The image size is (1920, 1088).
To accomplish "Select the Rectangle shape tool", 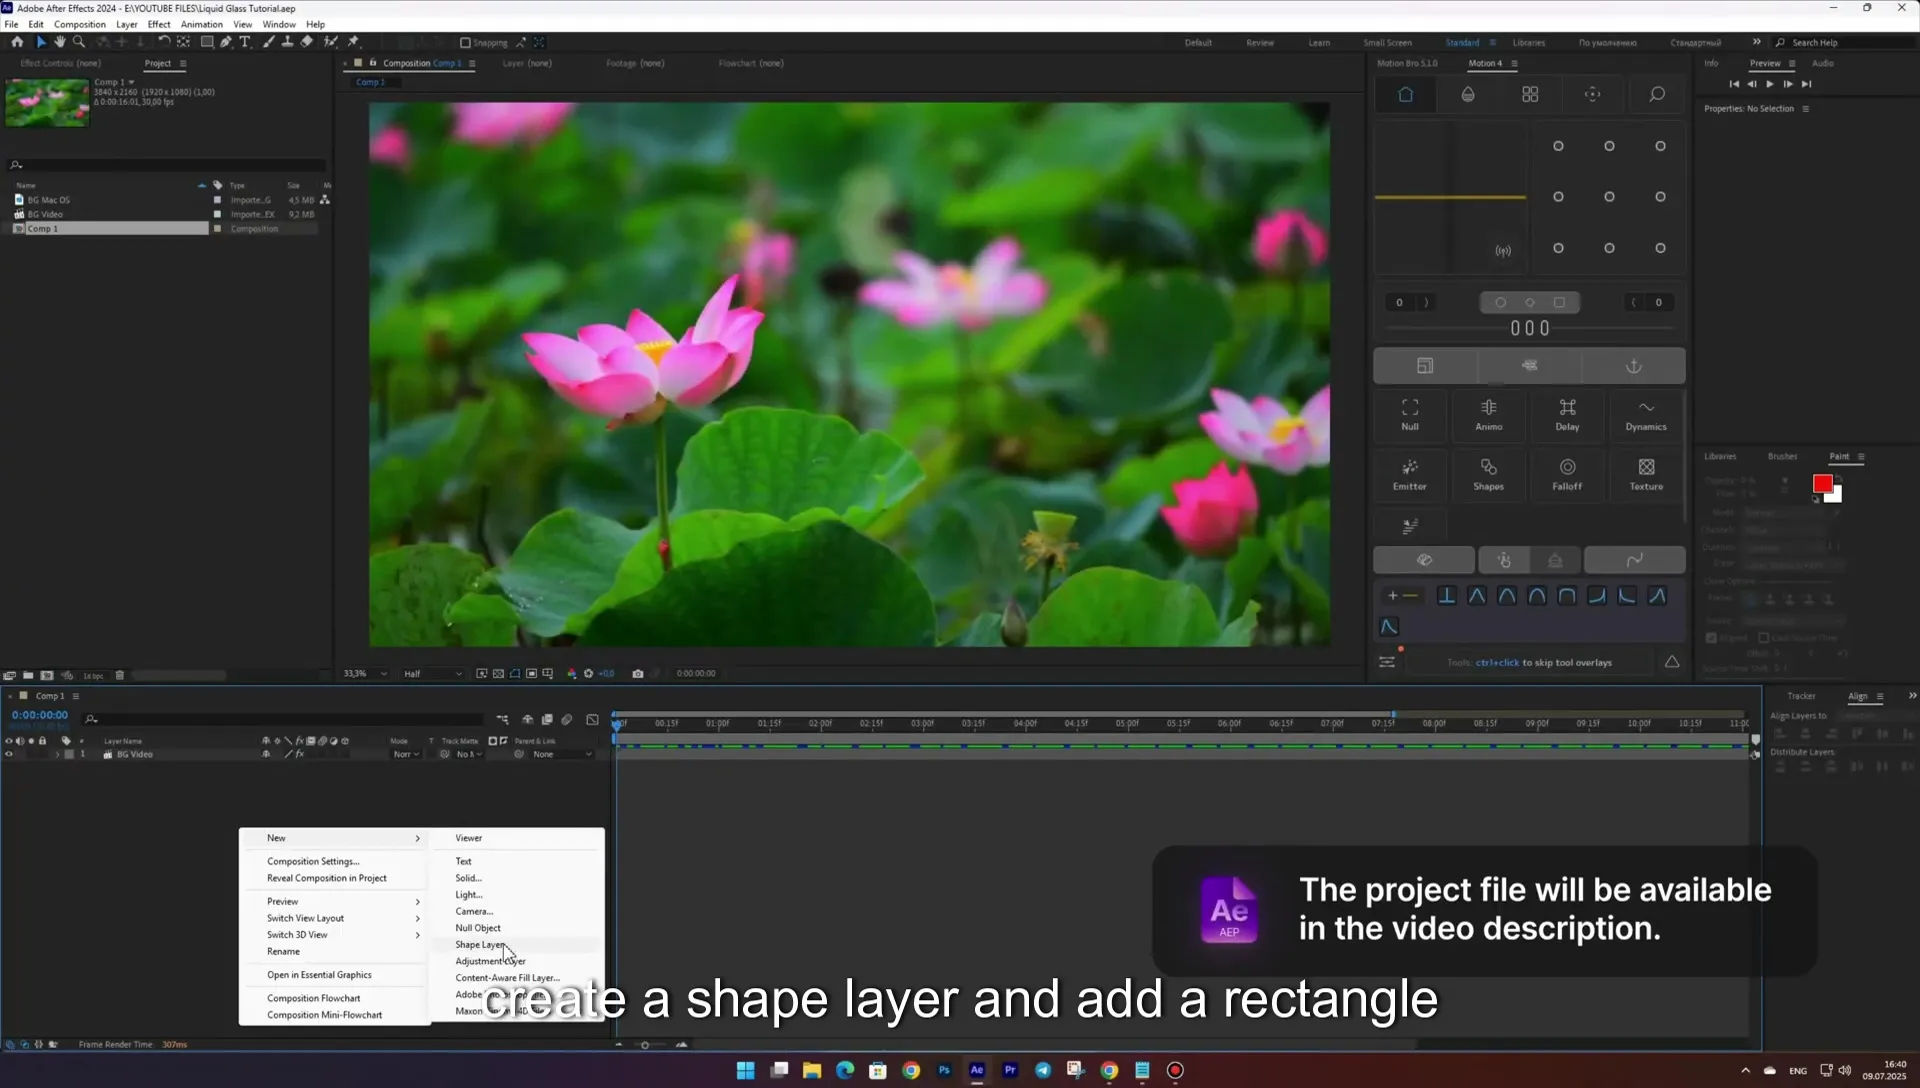I will point(207,42).
